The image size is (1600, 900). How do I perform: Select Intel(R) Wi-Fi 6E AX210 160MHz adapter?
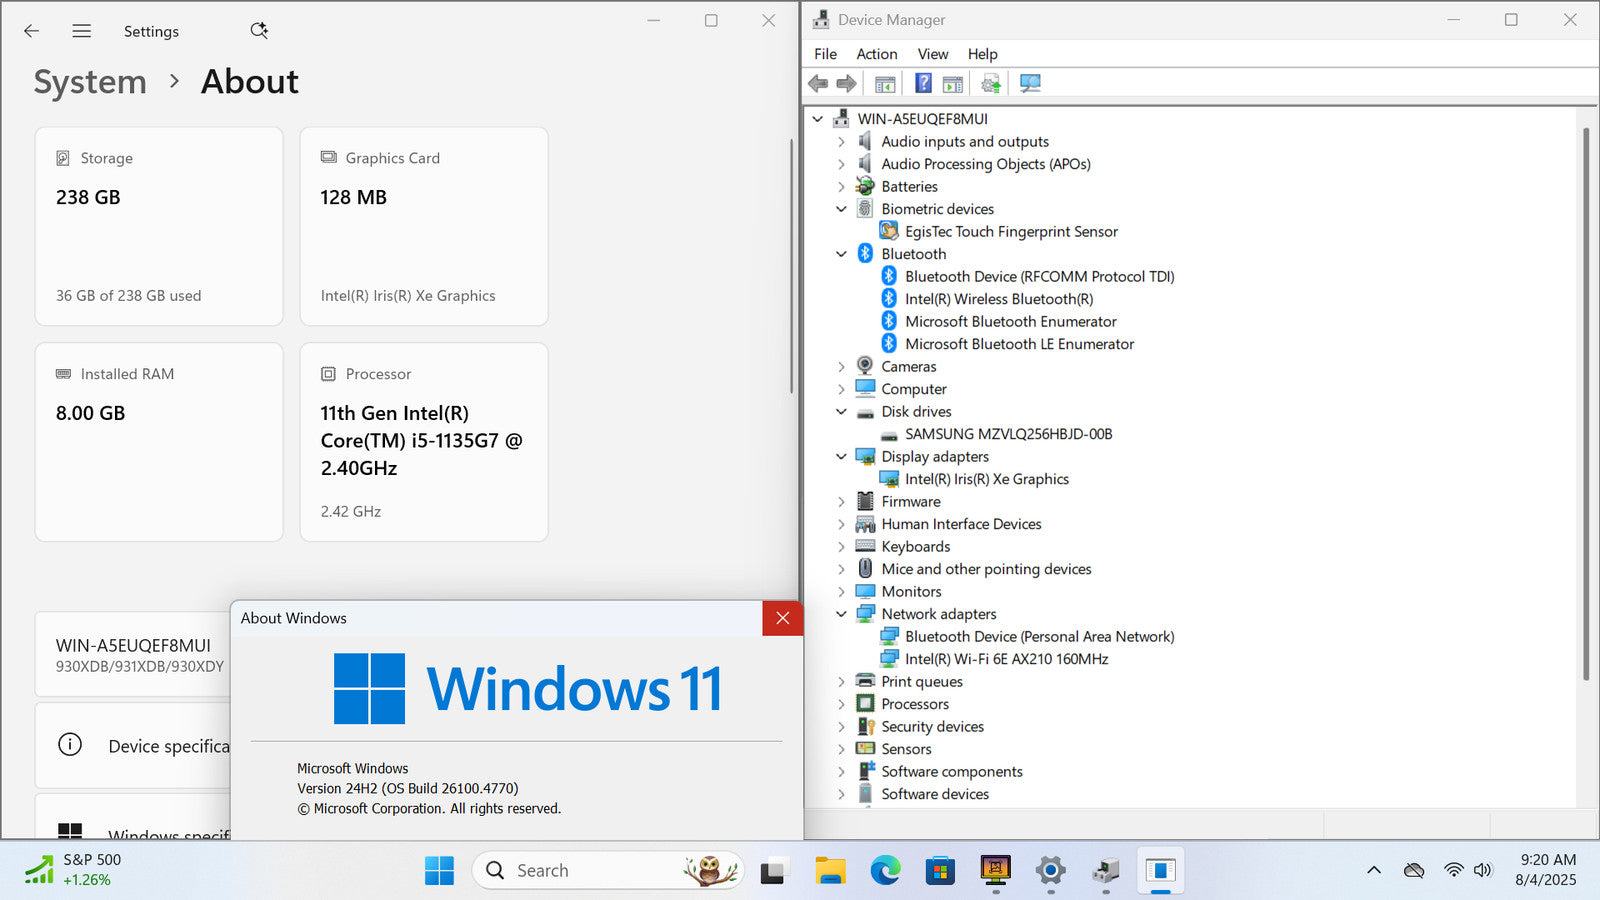[x=1006, y=659]
